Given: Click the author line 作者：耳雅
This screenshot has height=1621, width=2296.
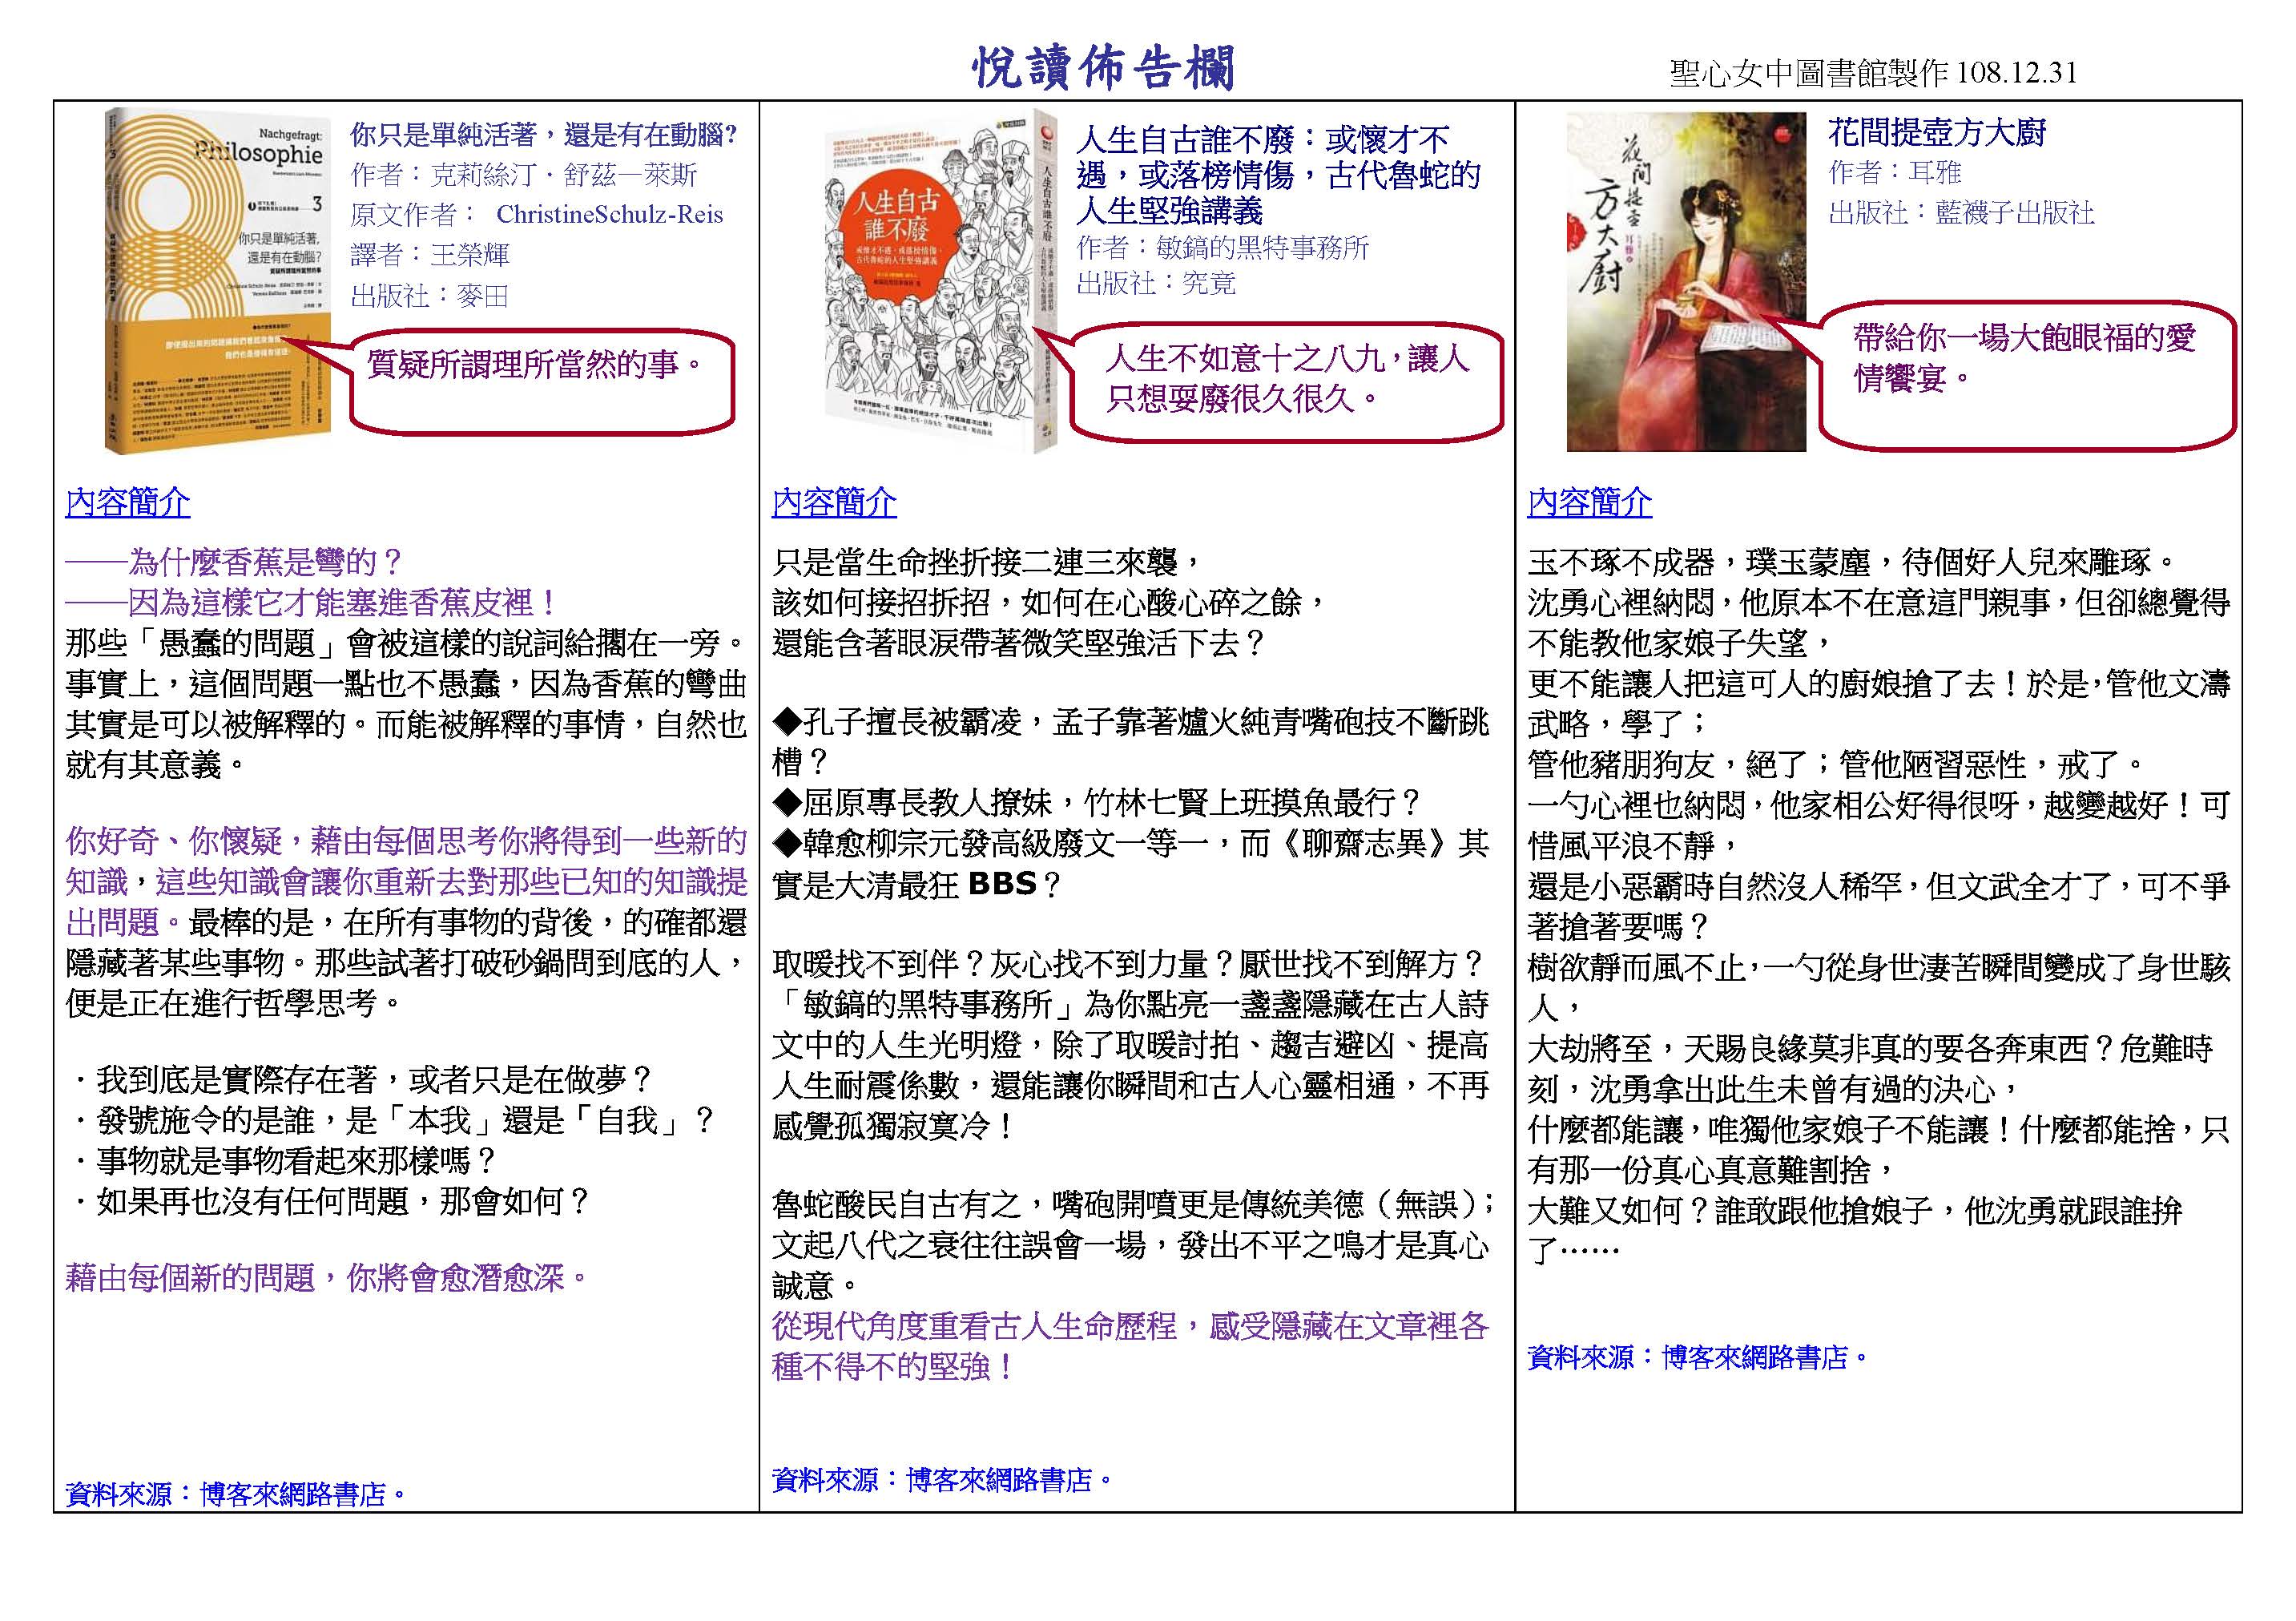Looking at the screenshot, I should 1894,172.
